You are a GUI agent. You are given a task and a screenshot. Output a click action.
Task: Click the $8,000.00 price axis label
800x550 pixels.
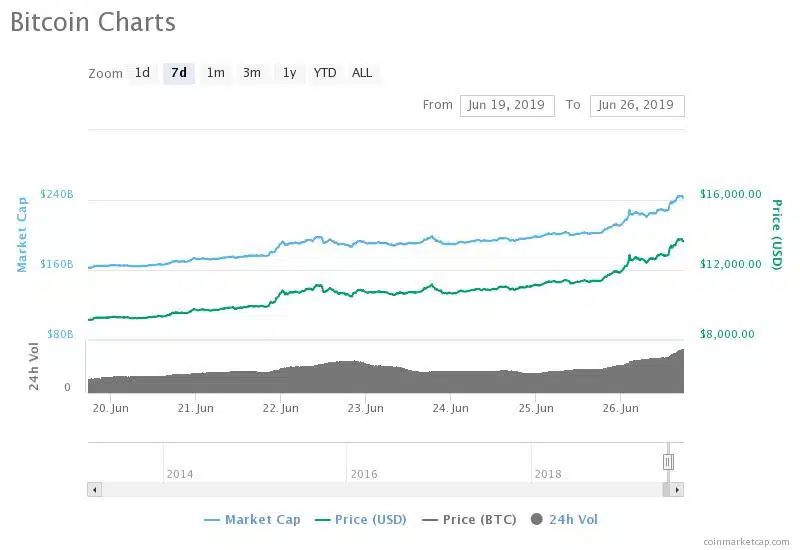[727, 334]
